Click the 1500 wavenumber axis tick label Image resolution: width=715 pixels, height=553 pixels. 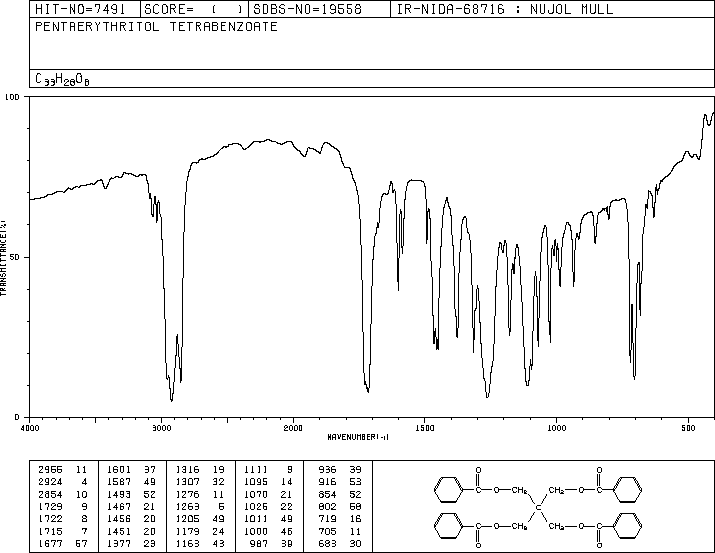tap(425, 428)
